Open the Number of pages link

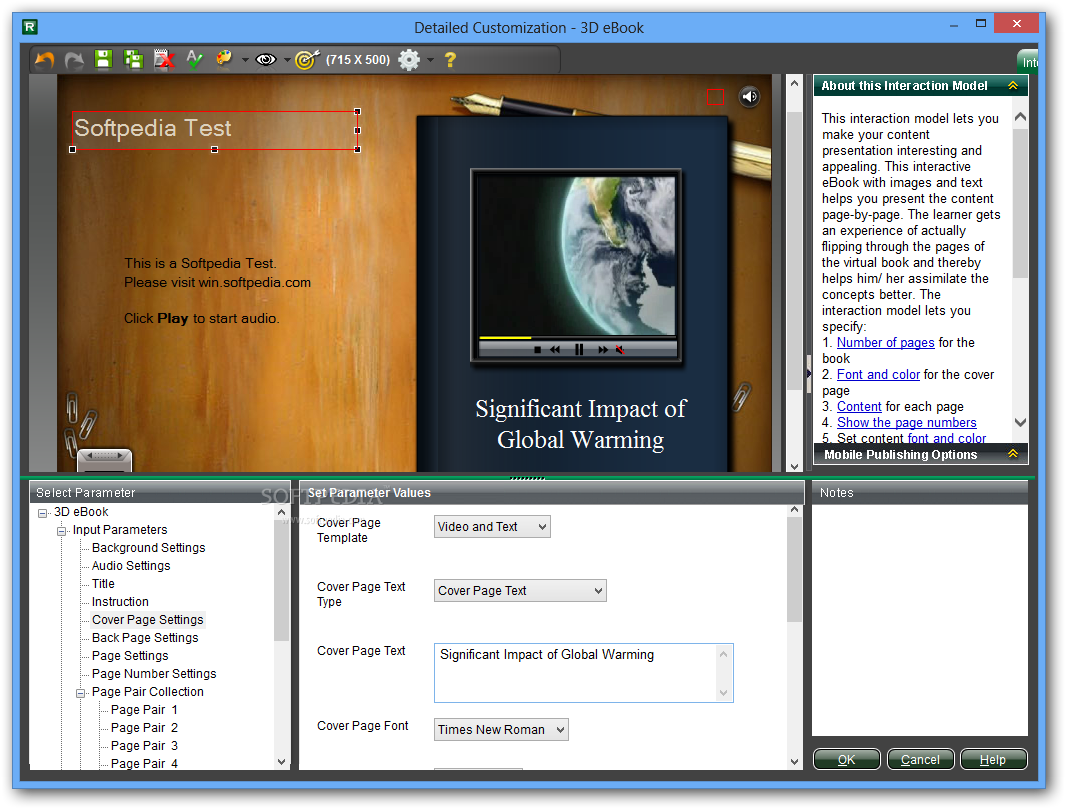coord(885,343)
